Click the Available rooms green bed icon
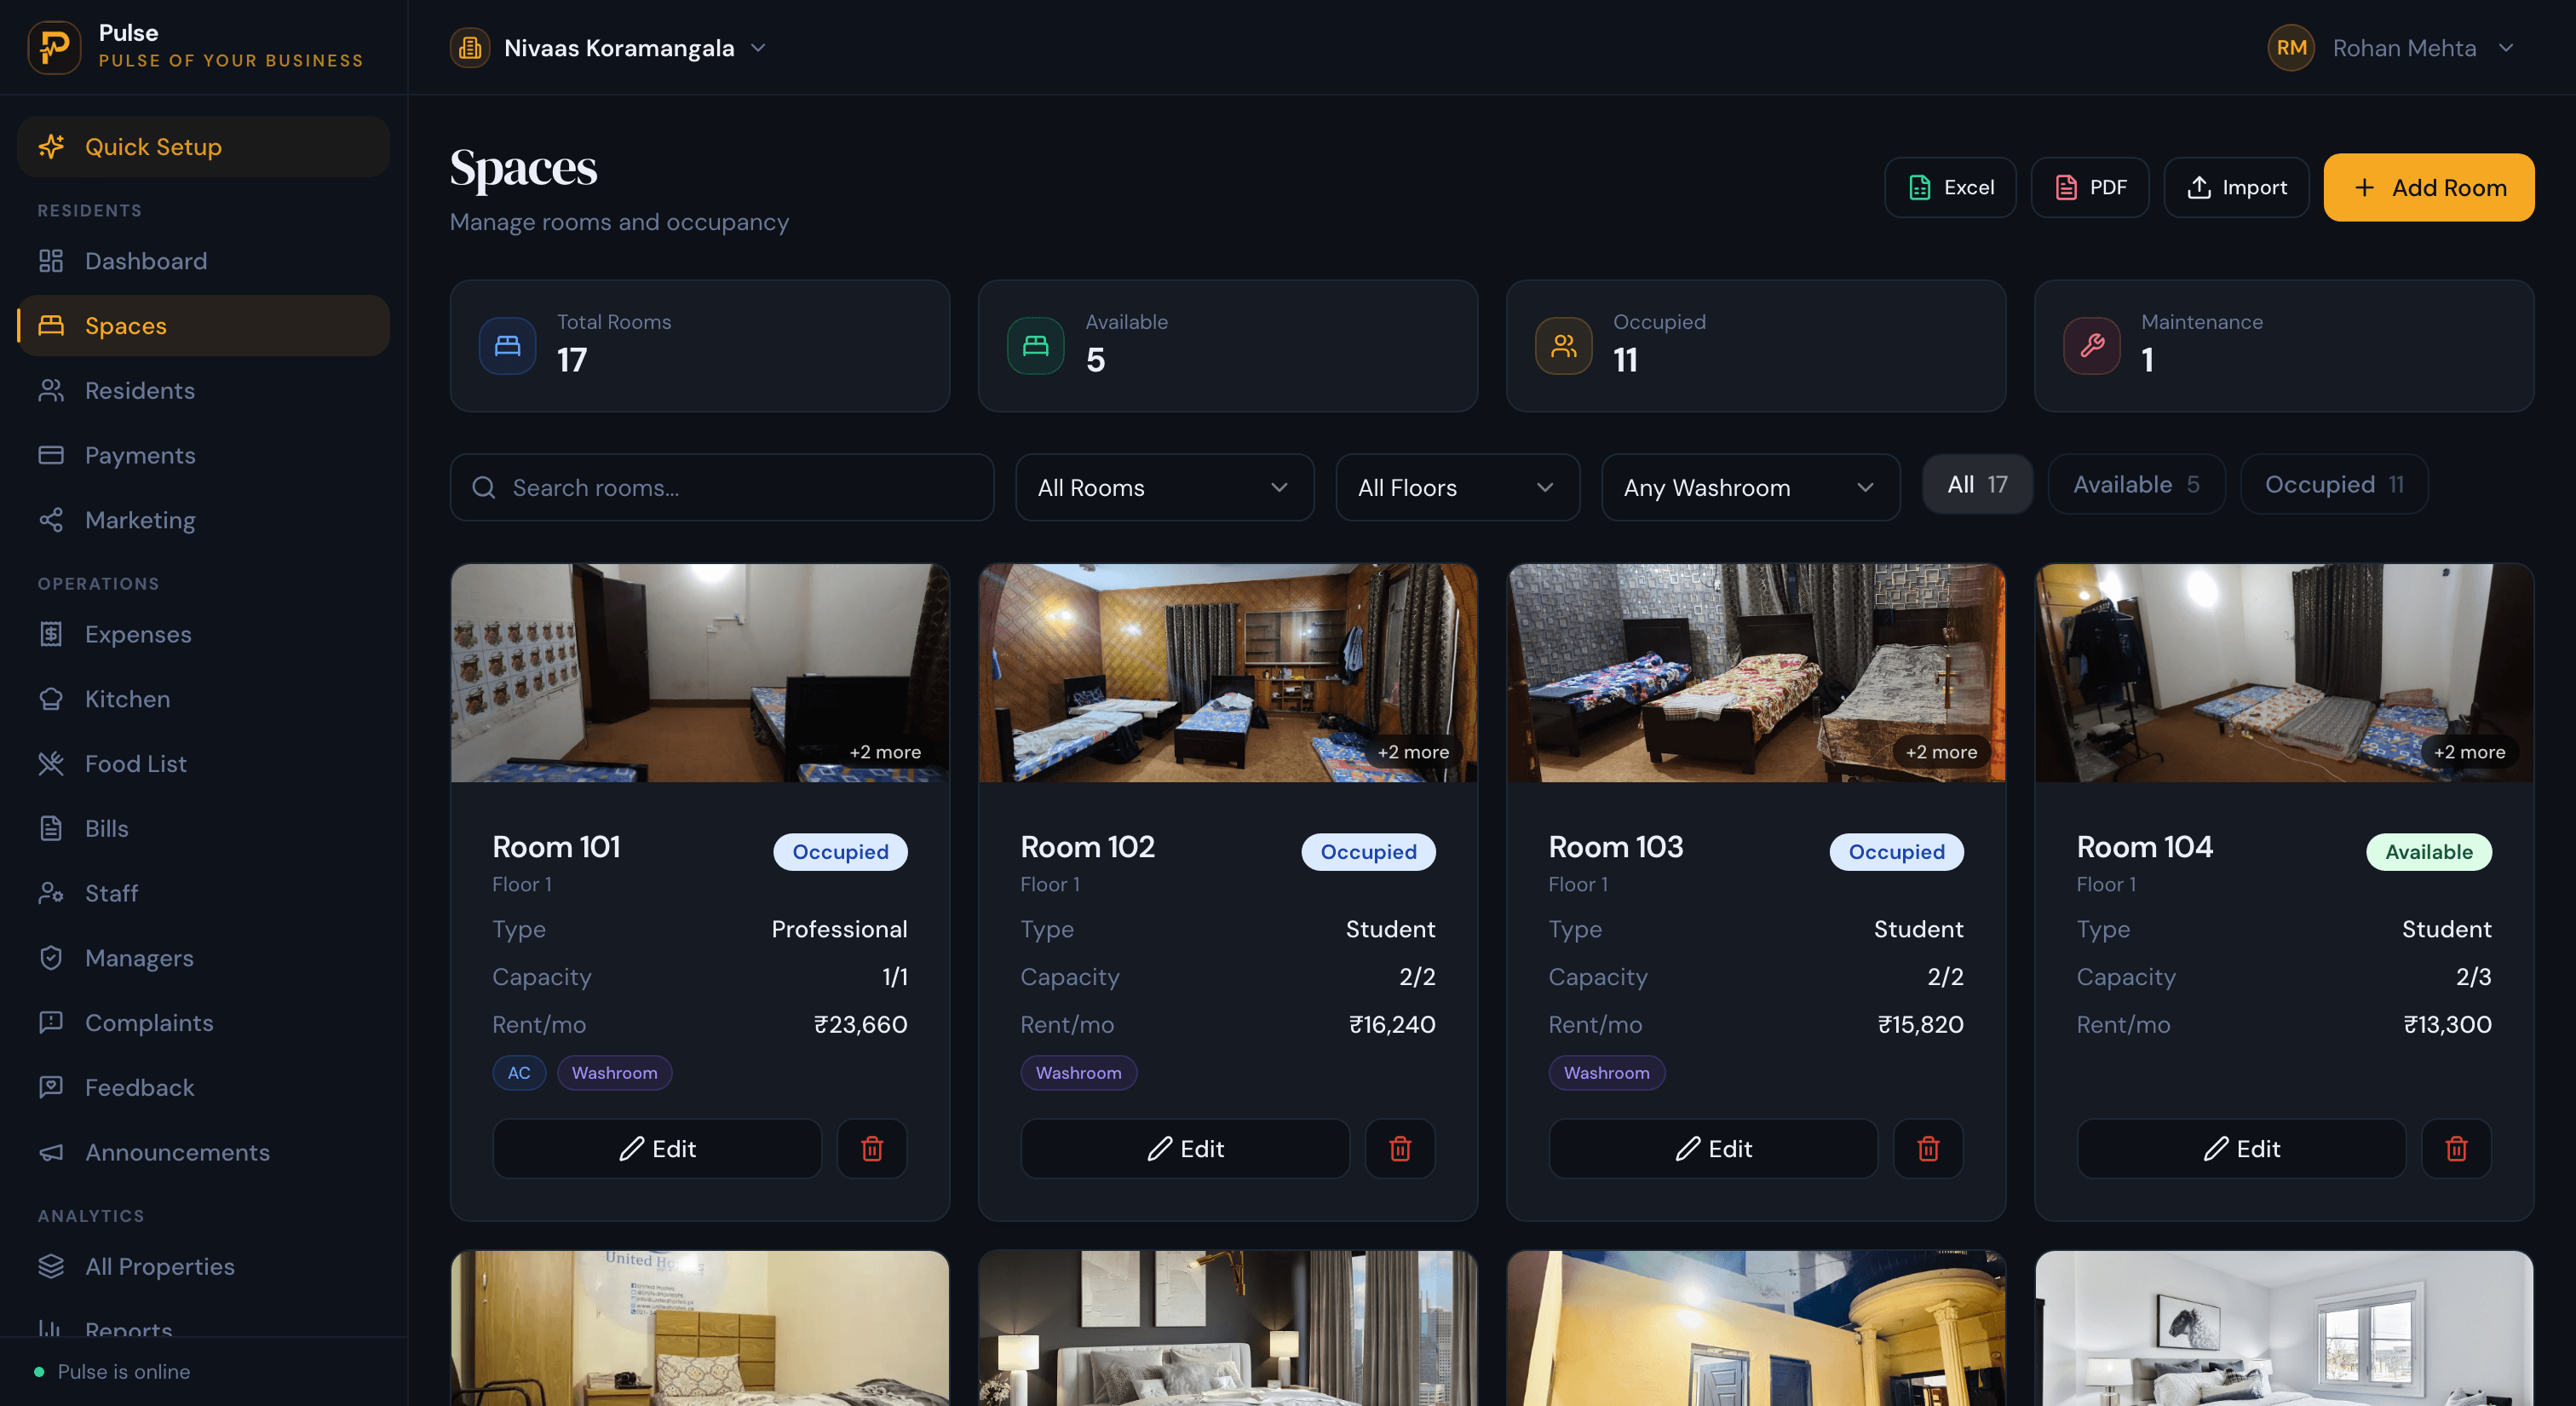This screenshot has height=1406, width=2576. pyautogui.click(x=1036, y=346)
